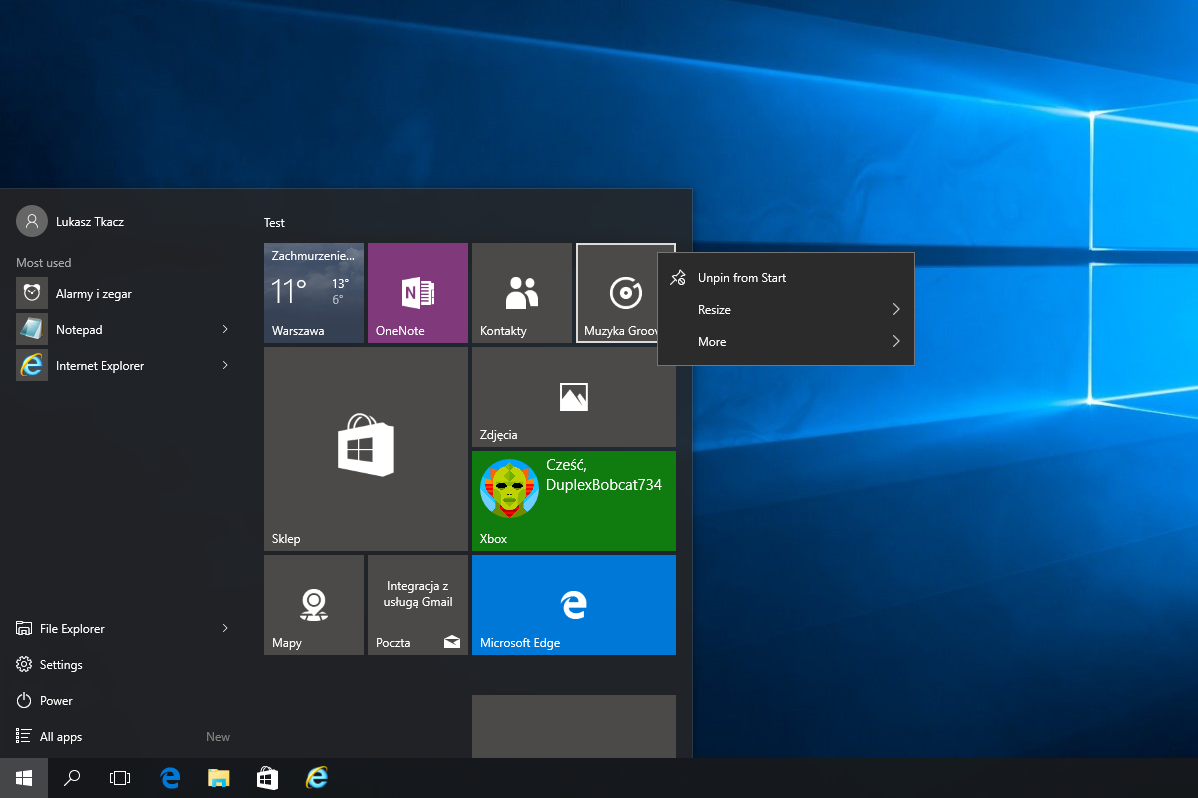Image resolution: width=1198 pixels, height=798 pixels.
Task: Expand the Resize submenu
Action: pos(785,310)
